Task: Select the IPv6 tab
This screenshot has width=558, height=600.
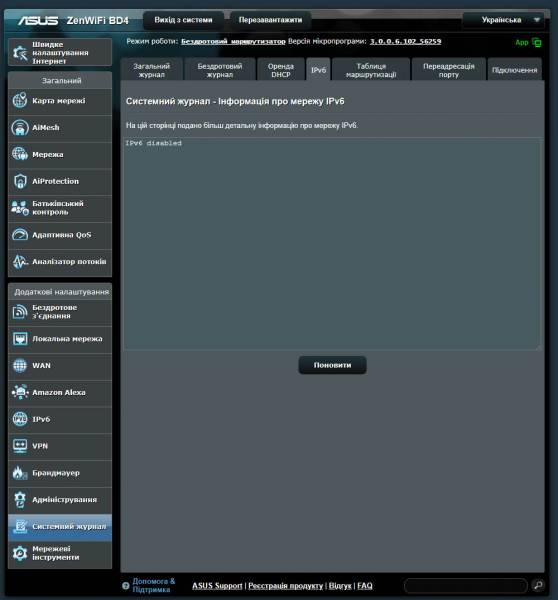Action: pos(318,70)
